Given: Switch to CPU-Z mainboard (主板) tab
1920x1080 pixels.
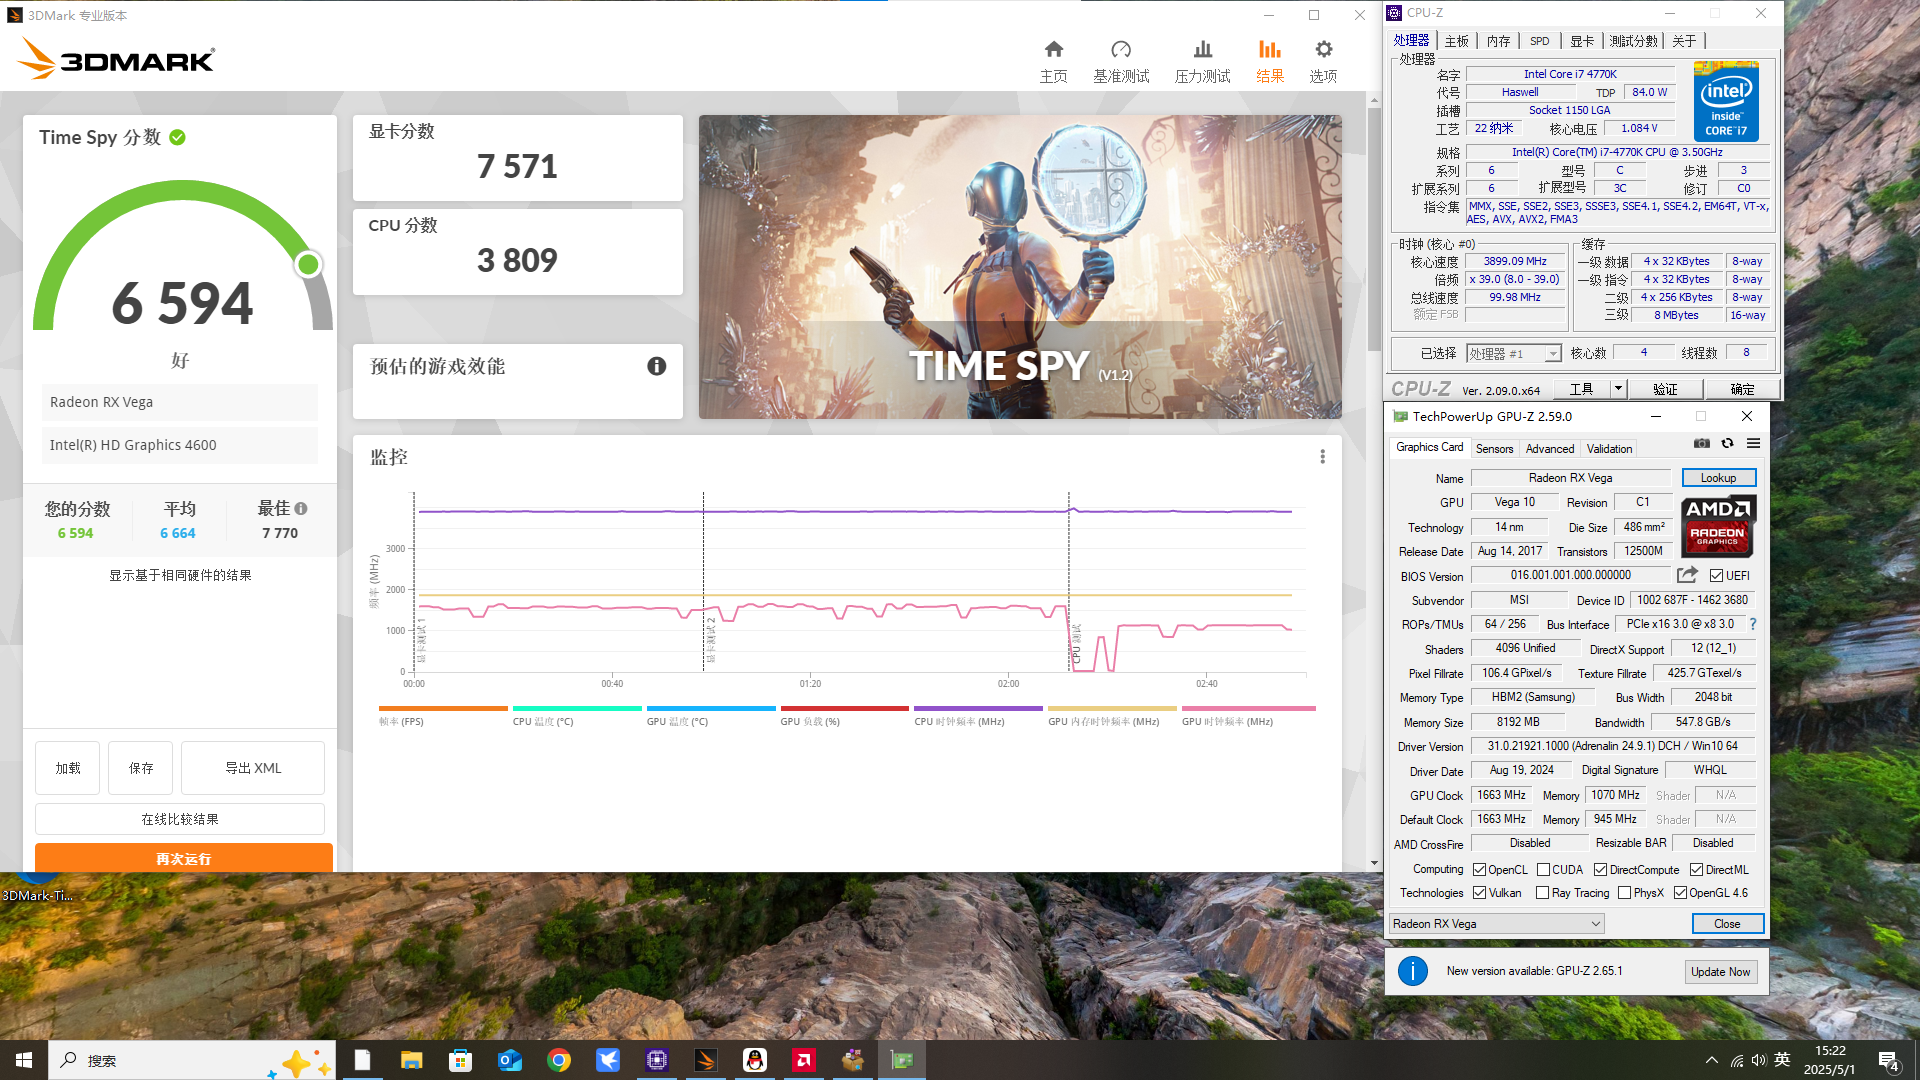Looking at the screenshot, I should tap(1456, 41).
